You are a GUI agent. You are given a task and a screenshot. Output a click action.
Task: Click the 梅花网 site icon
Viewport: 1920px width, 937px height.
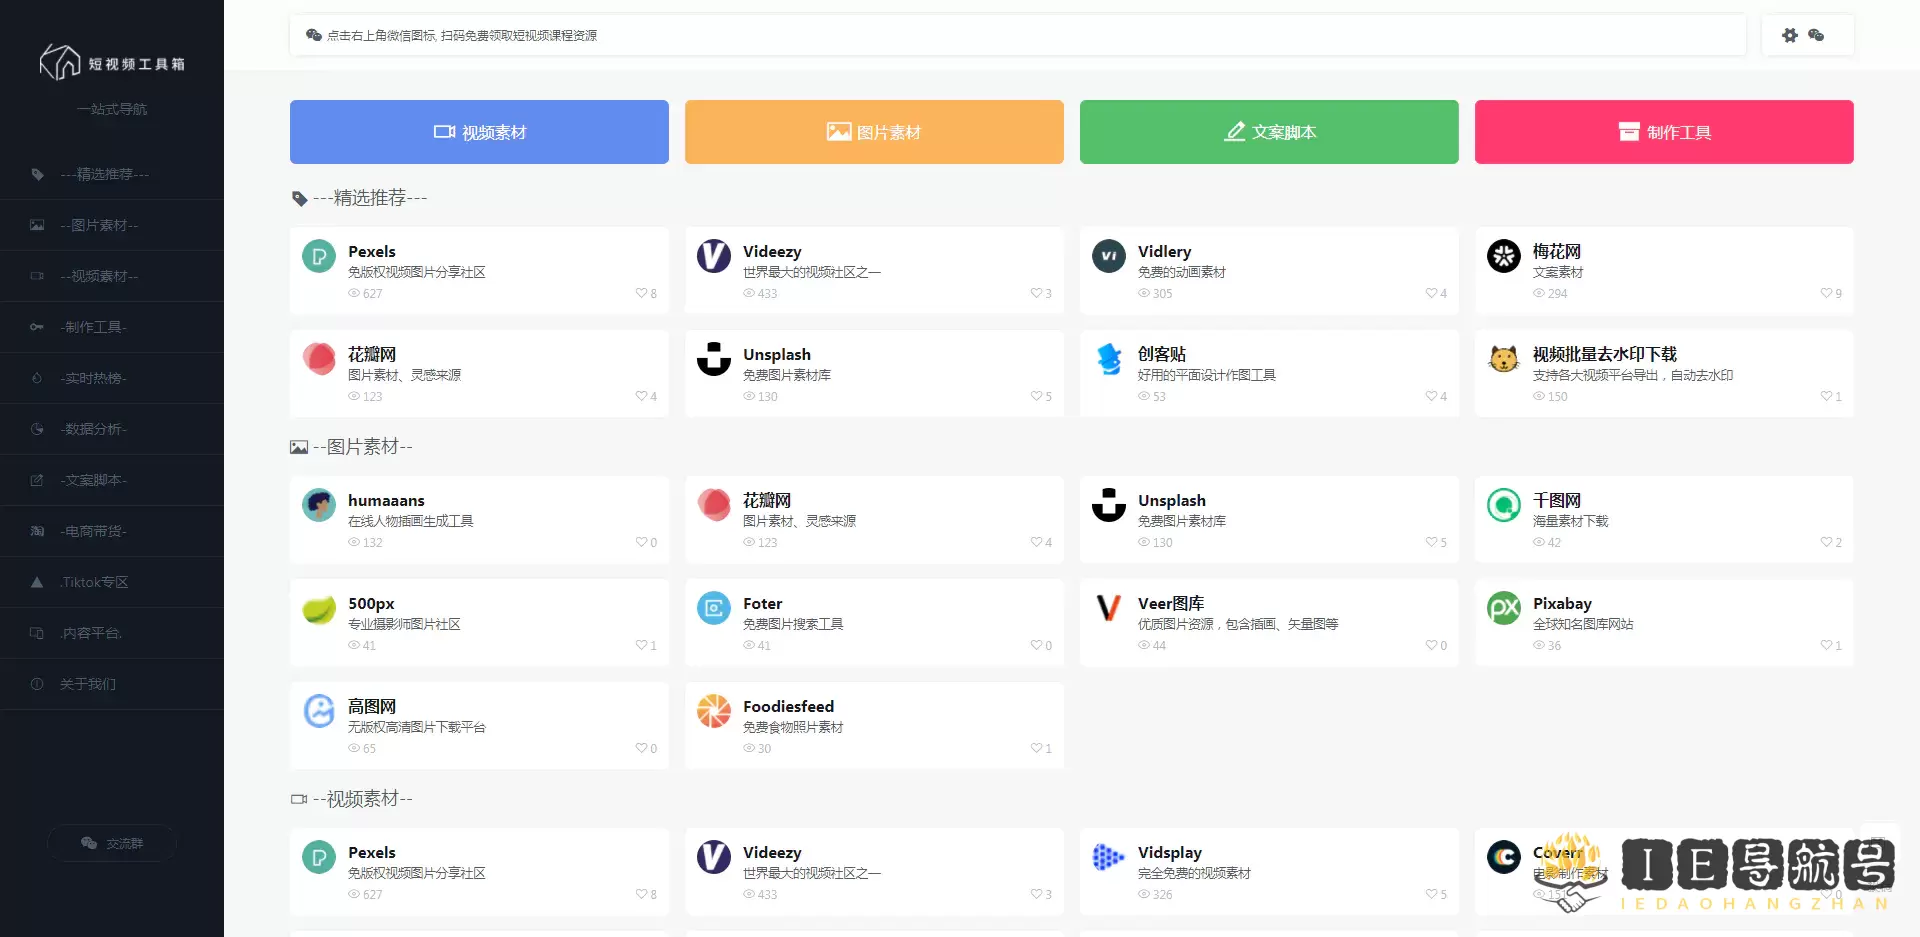(1503, 256)
